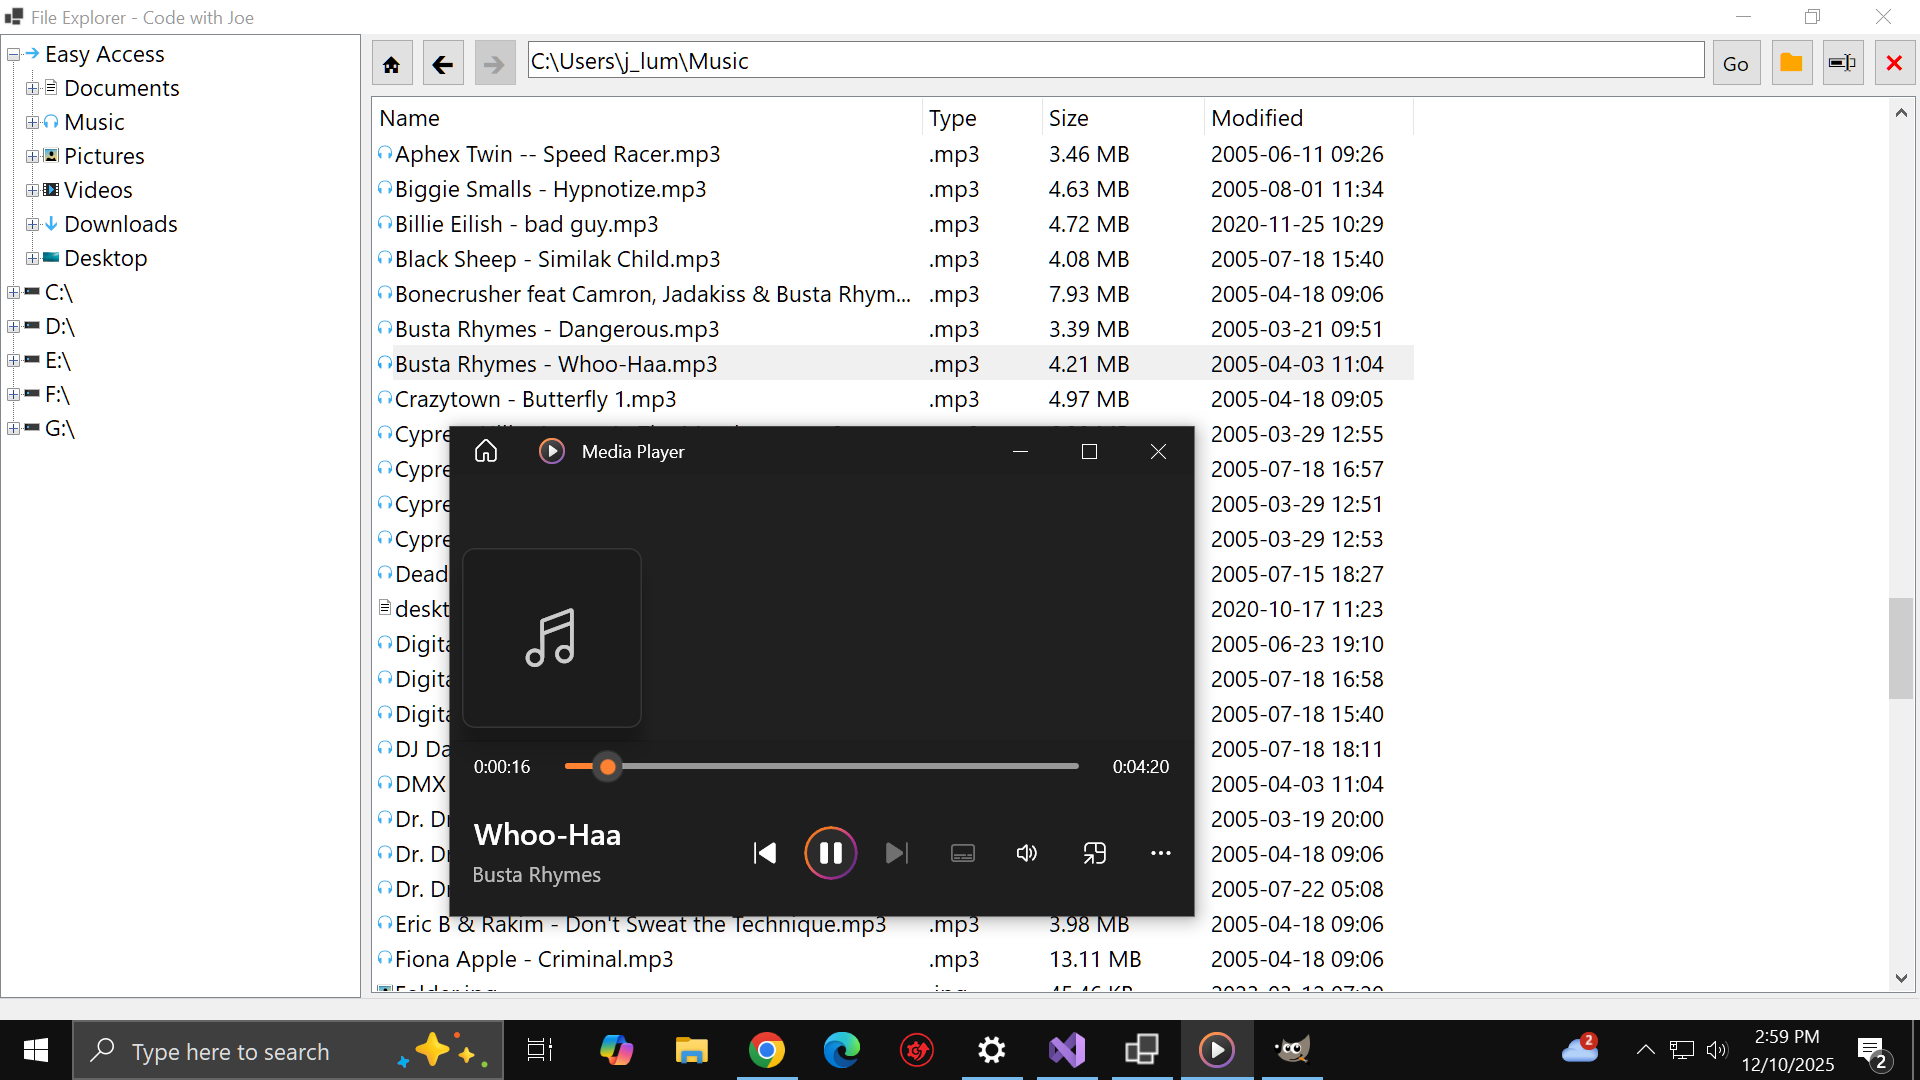Skip to the next track
The width and height of the screenshot is (1920, 1080).
896,852
